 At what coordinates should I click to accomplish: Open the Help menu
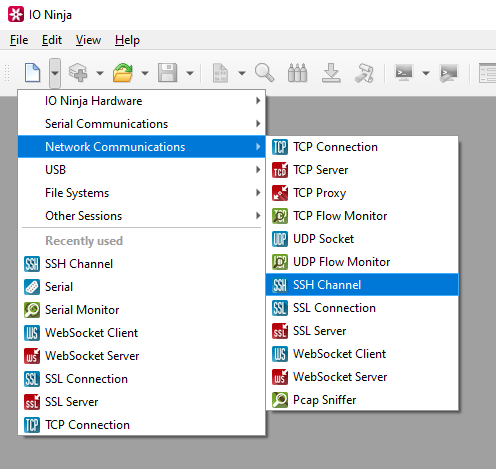tap(127, 40)
